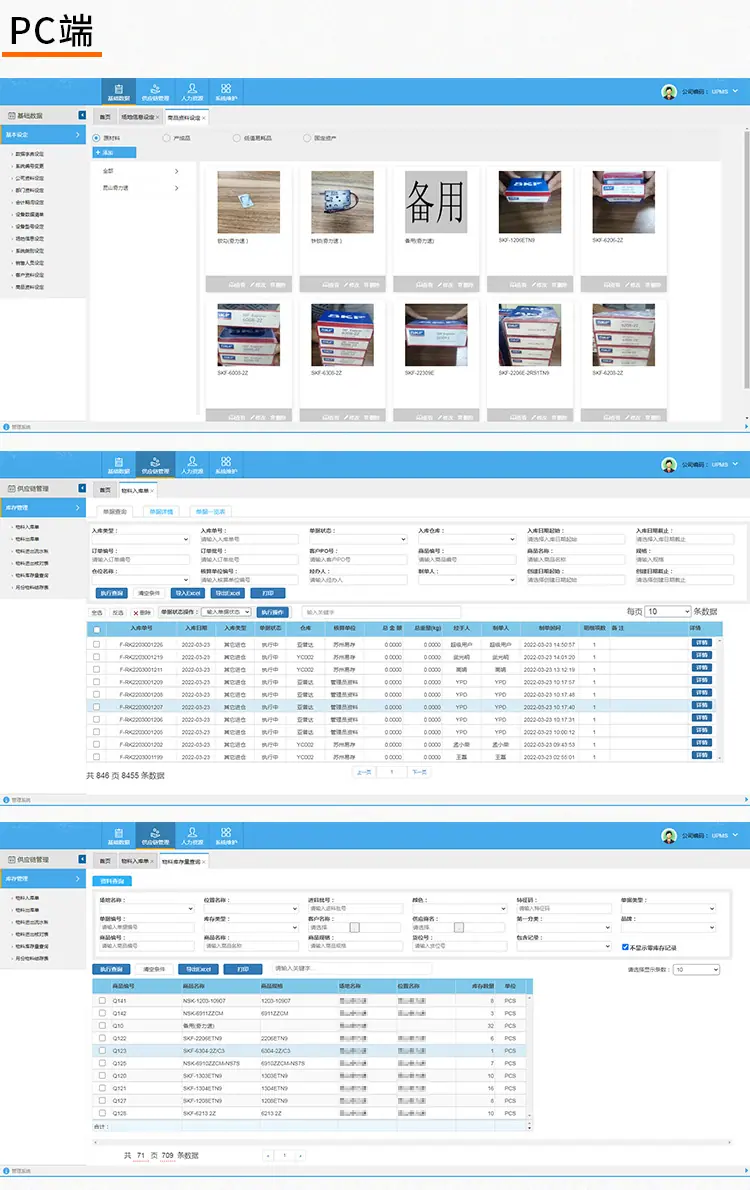This screenshot has width=750, height=1190.
Task: Click user avatar in product gallery window
Action: click(669, 92)
